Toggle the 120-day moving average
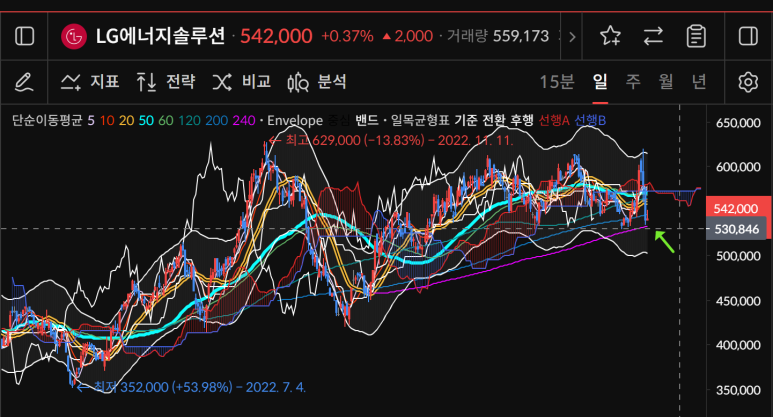The image size is (773, 417). click(189, 120)
